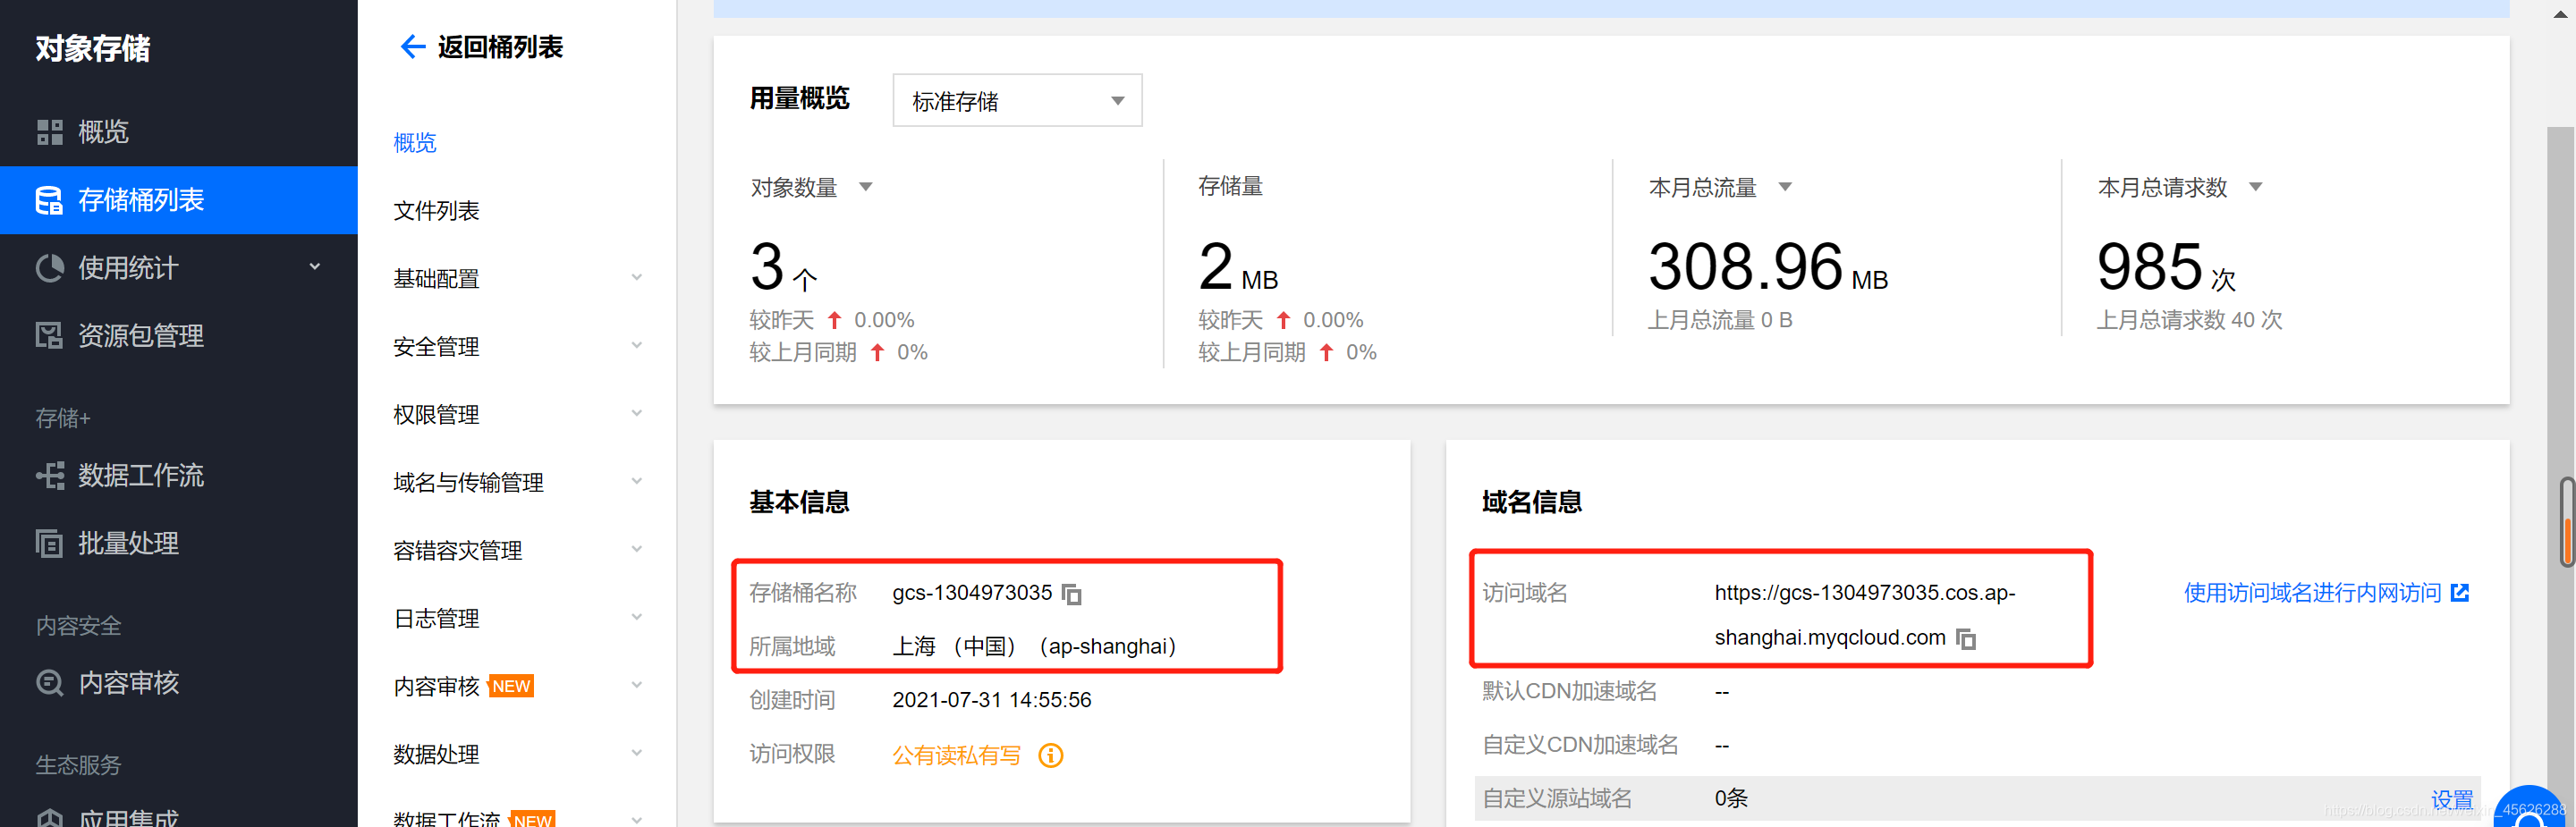Click the 数据工作流 data workflow icon
Viewport: 2576px width, 827px height.
point(49,475)
